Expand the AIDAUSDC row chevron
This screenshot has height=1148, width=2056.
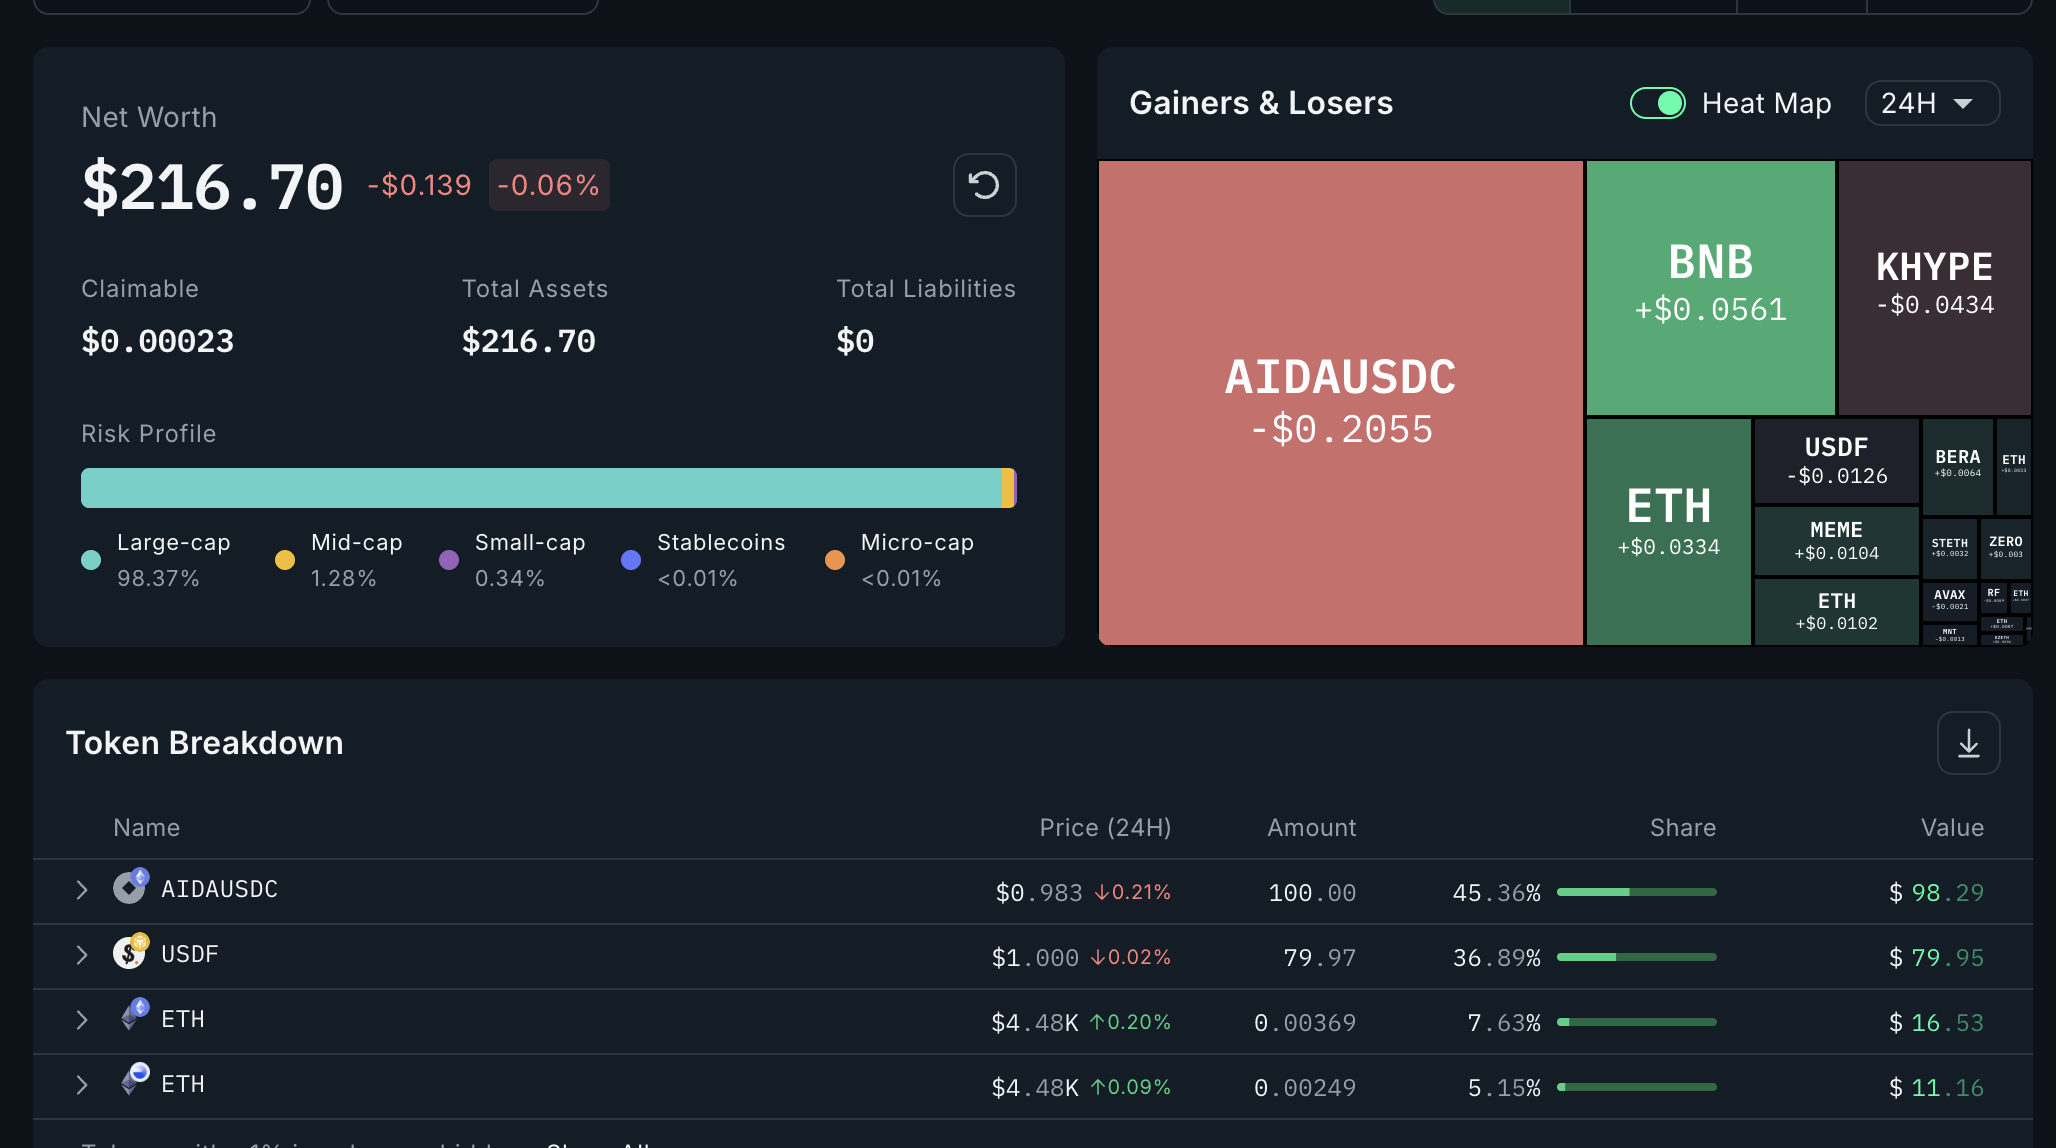(x=82, y=890)
